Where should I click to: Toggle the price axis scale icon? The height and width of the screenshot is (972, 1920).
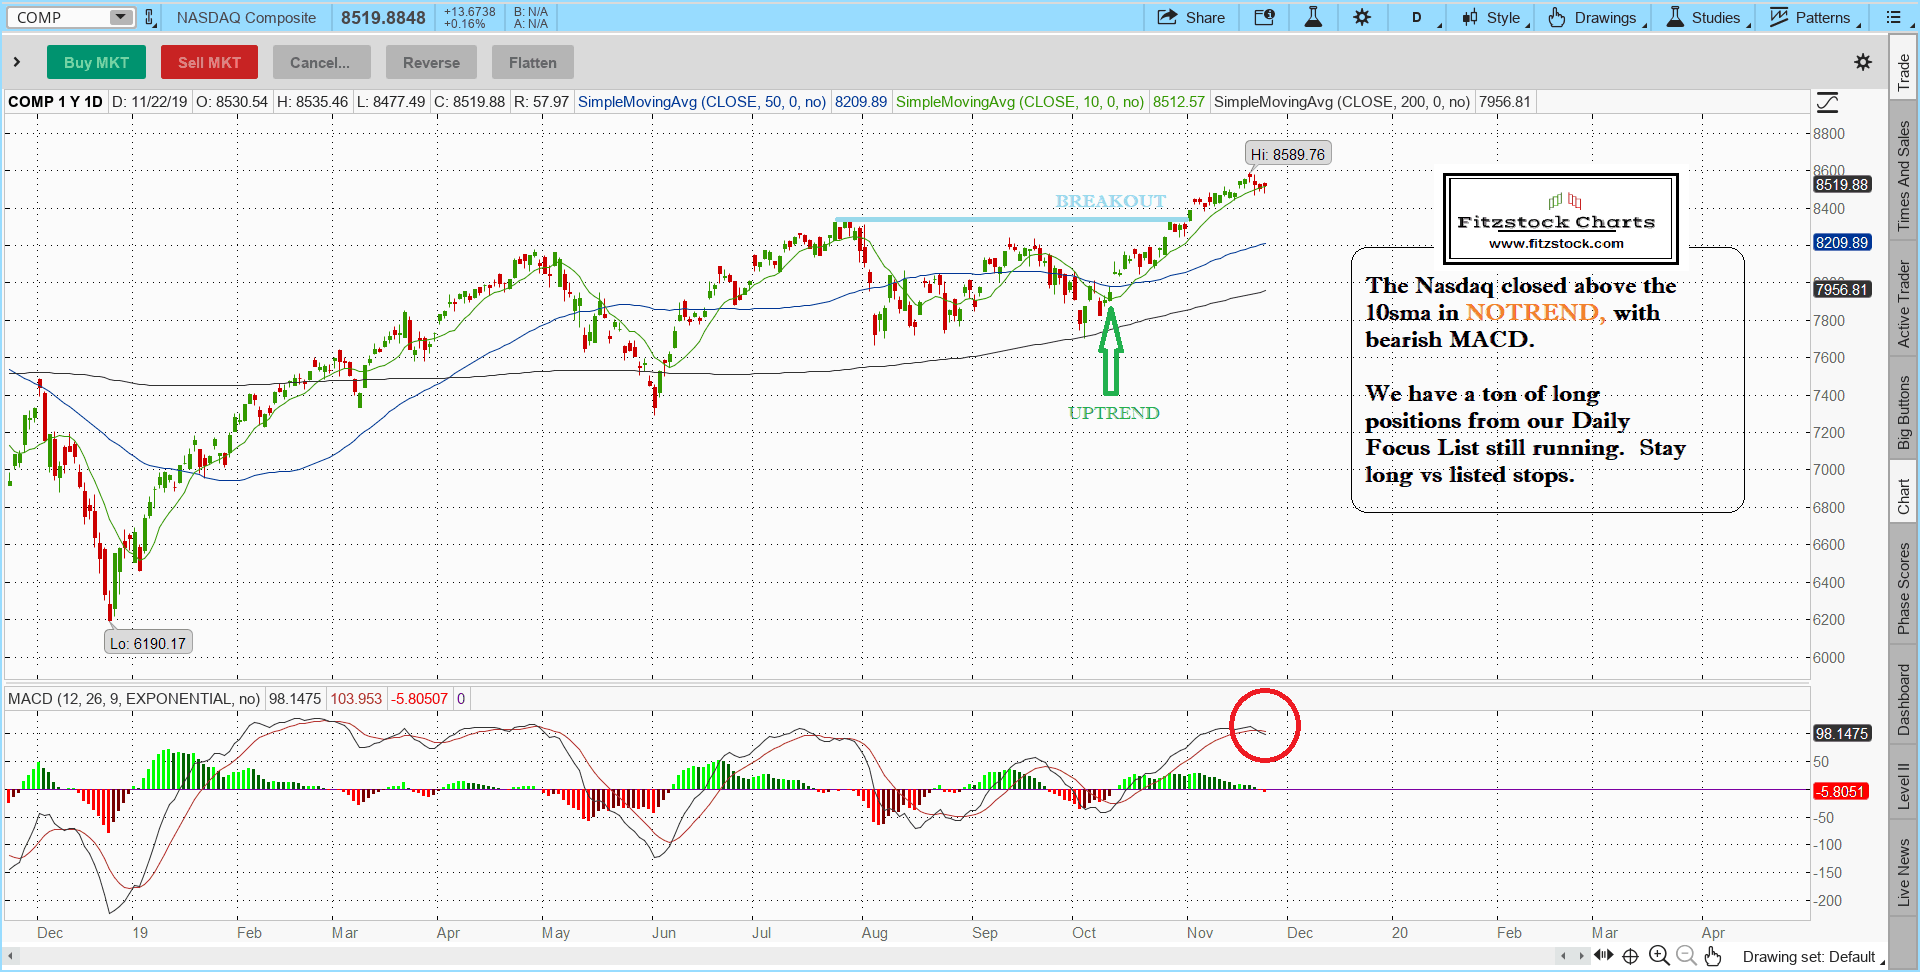point(1827,102)
